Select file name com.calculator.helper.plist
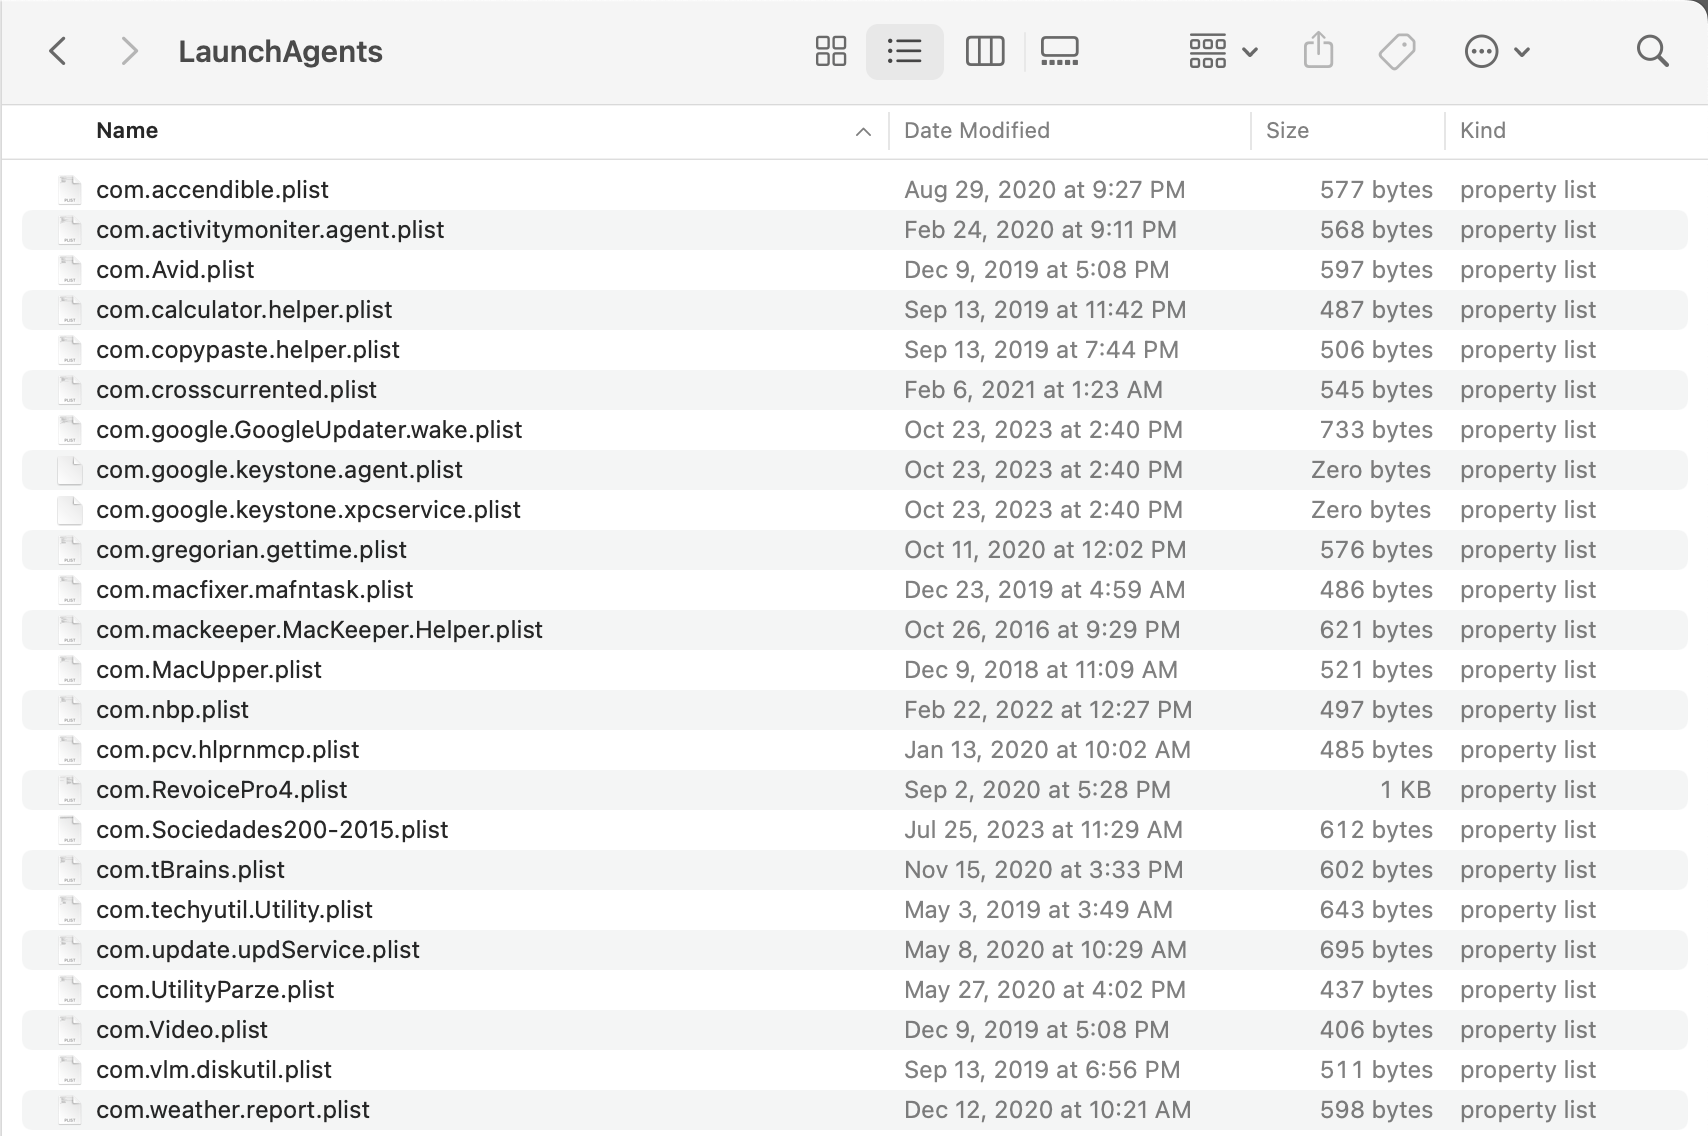 pyautogui.click(x=244, y=310)
